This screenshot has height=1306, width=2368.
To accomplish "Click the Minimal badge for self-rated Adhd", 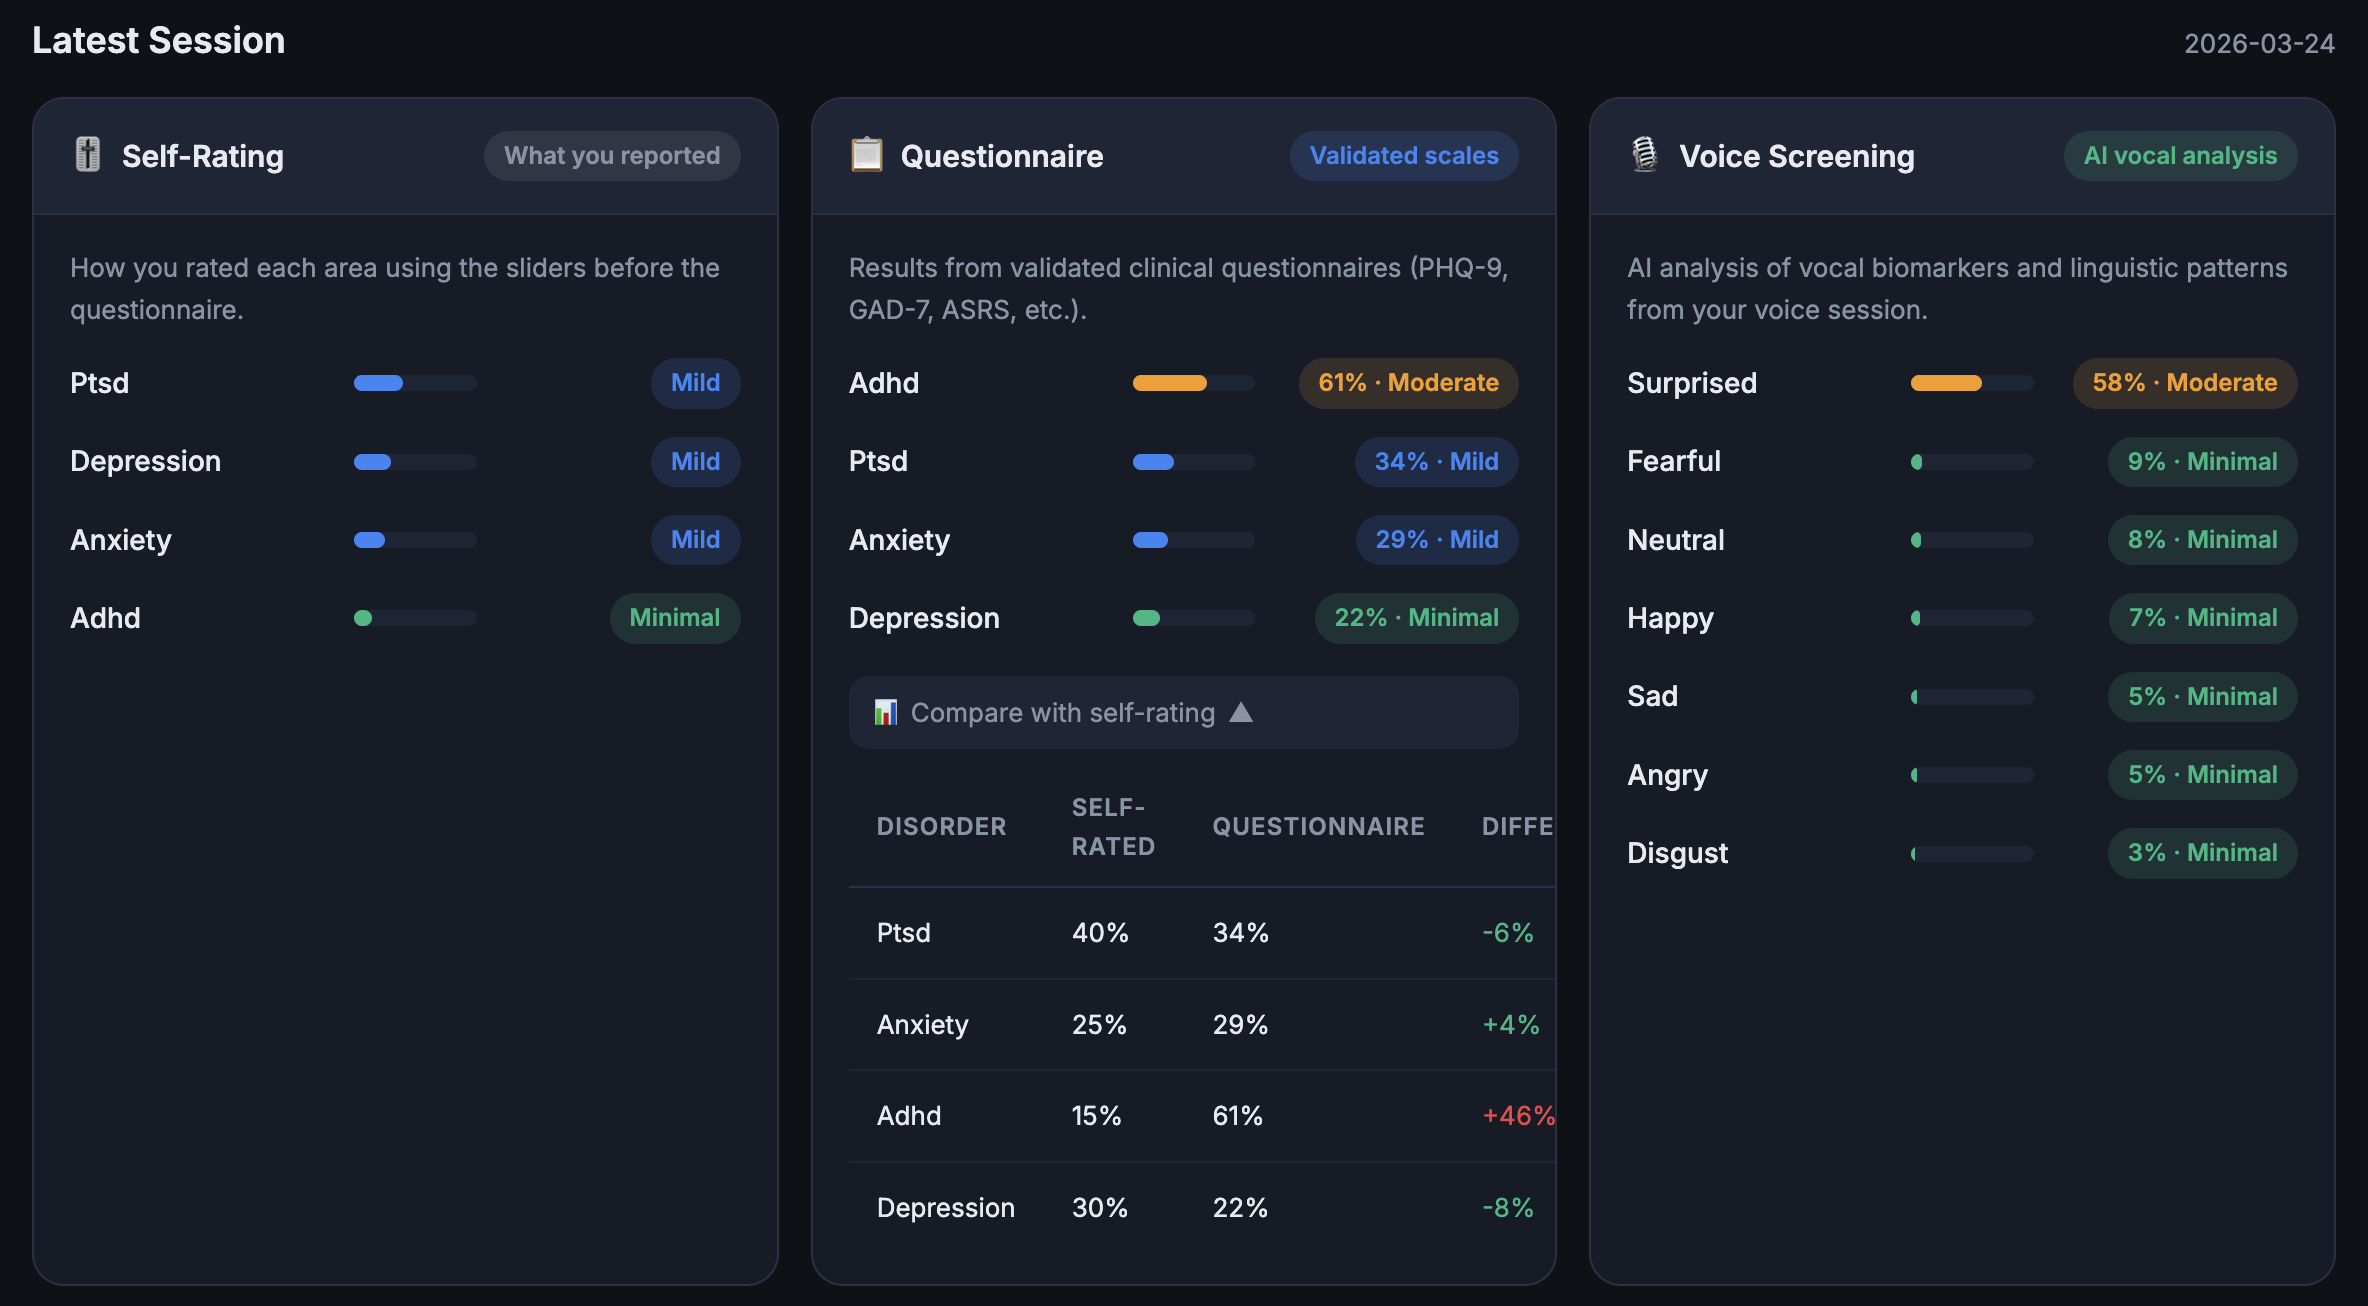I will click(x=674, y=618).
